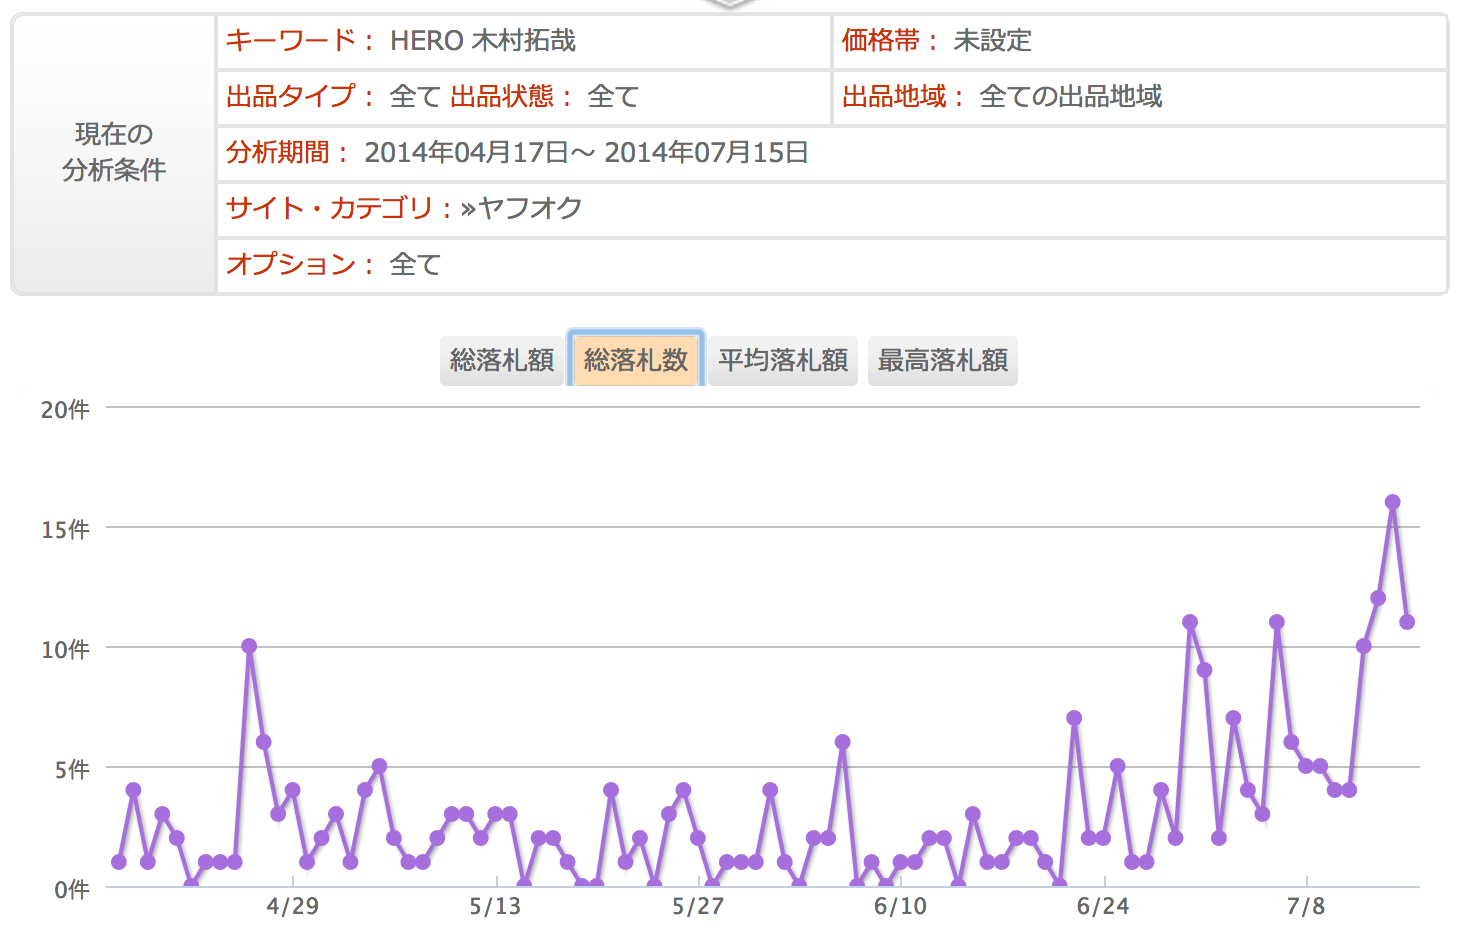Click the 10件 spike near 4/29
Screen dimensions: 1458x940
250,648
